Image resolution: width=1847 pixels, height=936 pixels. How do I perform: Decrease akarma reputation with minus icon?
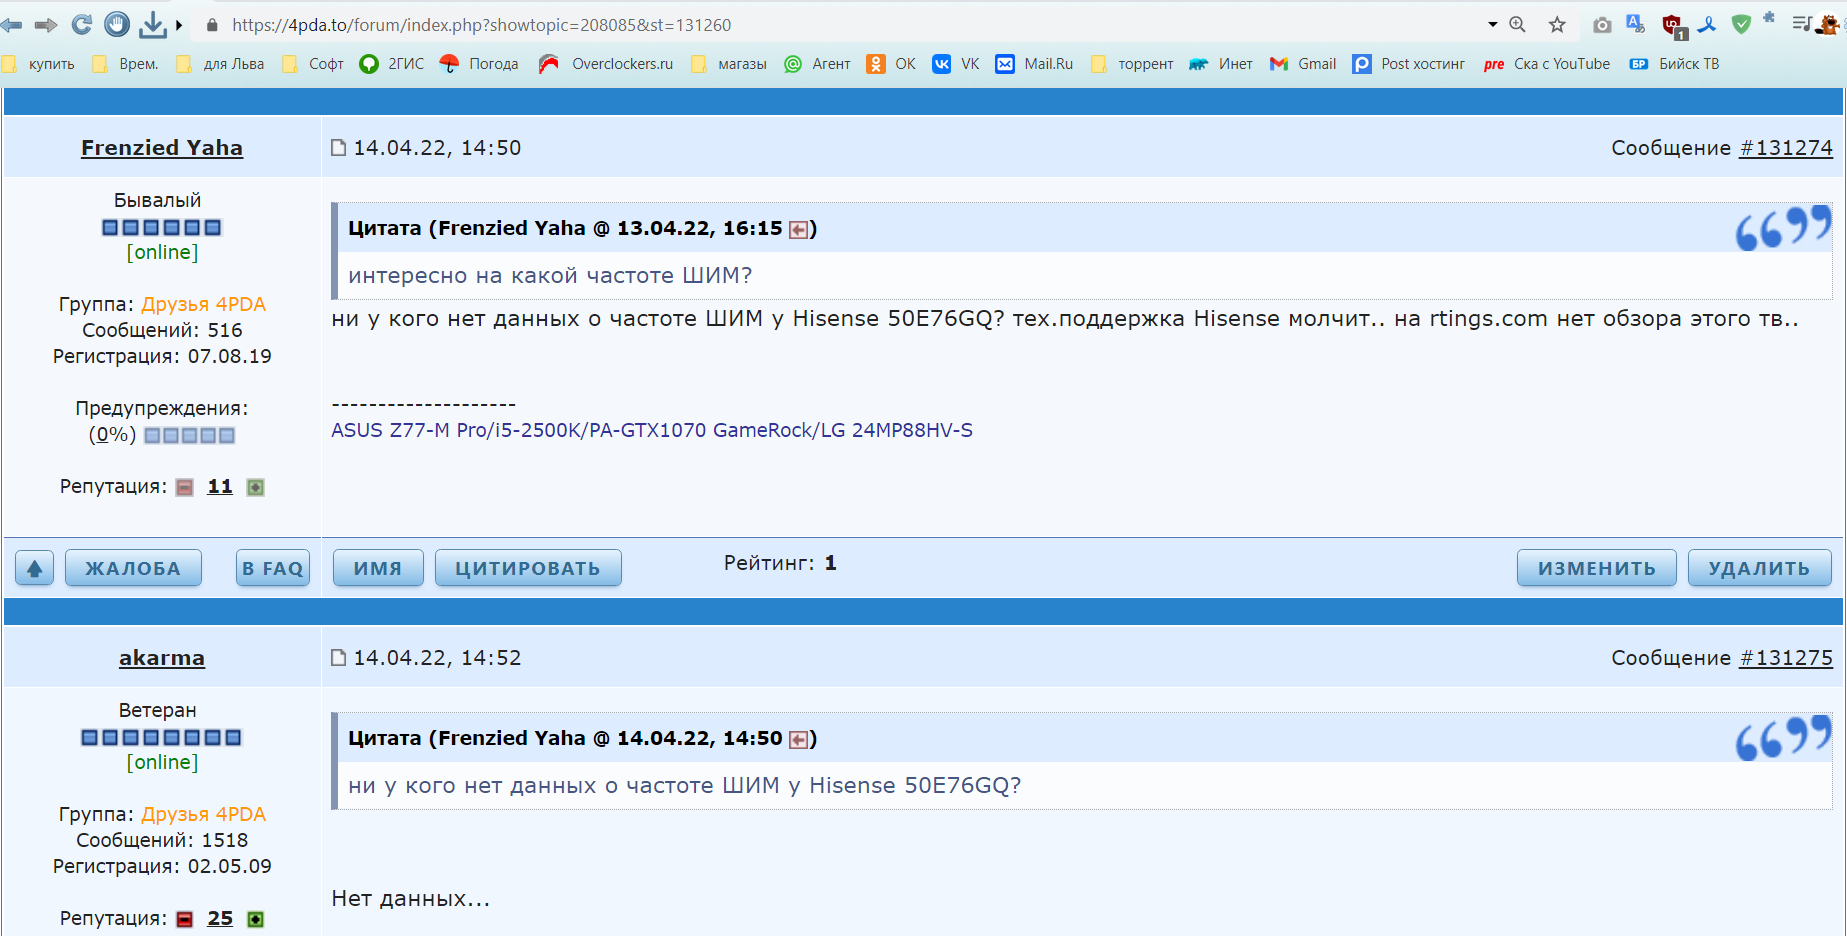(x=185, y=919)
